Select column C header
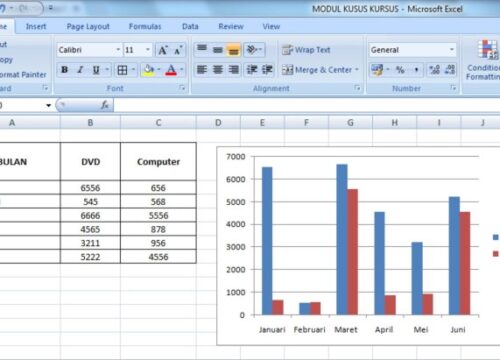This screenshot has width=500, height=360. (x=158, y=123)
